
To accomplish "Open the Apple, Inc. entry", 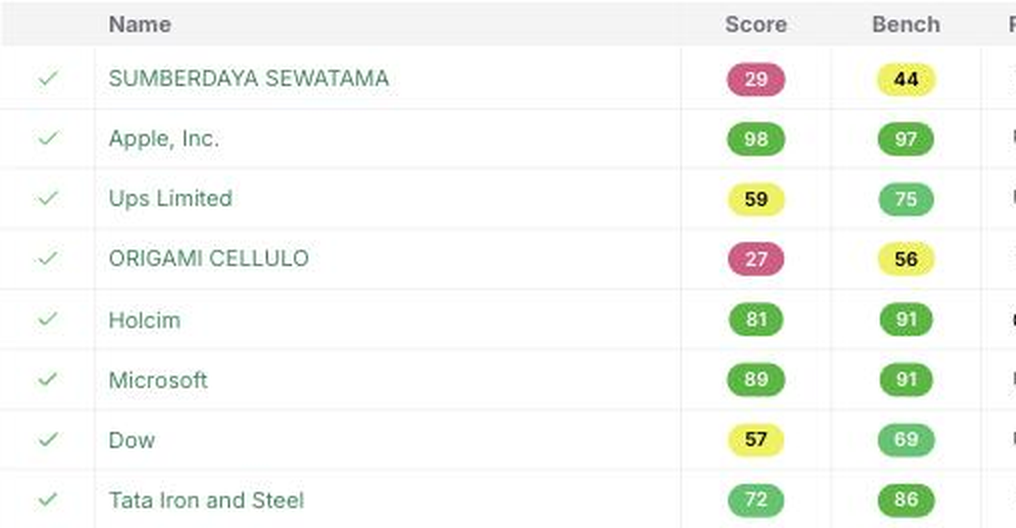I will [x=164, y=139].
